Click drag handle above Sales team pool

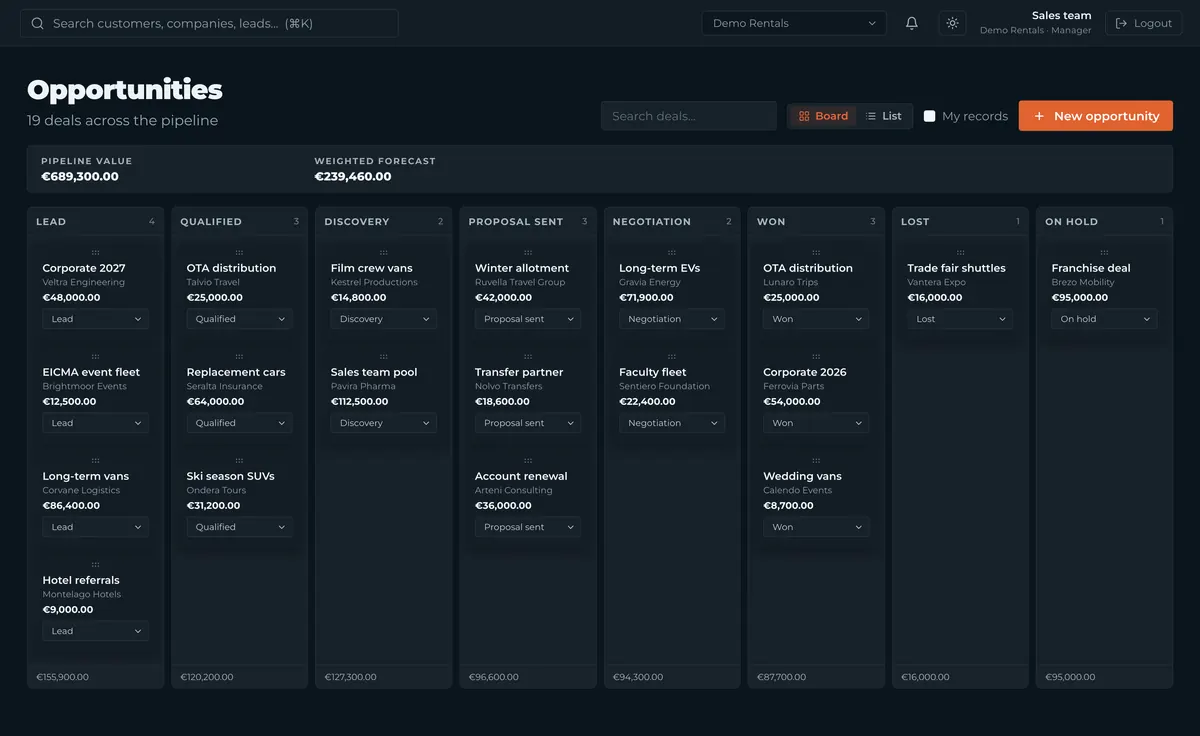pos(384,356)
